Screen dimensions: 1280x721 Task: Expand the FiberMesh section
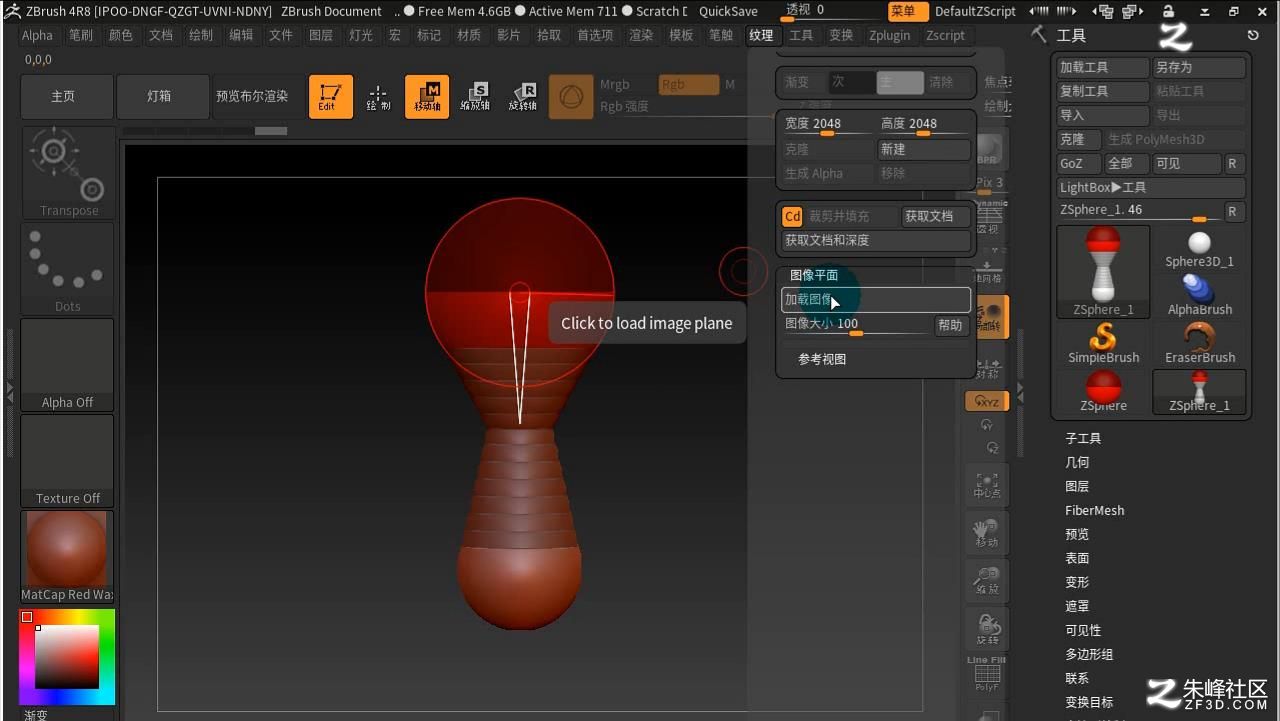(x=1094, y=510)
